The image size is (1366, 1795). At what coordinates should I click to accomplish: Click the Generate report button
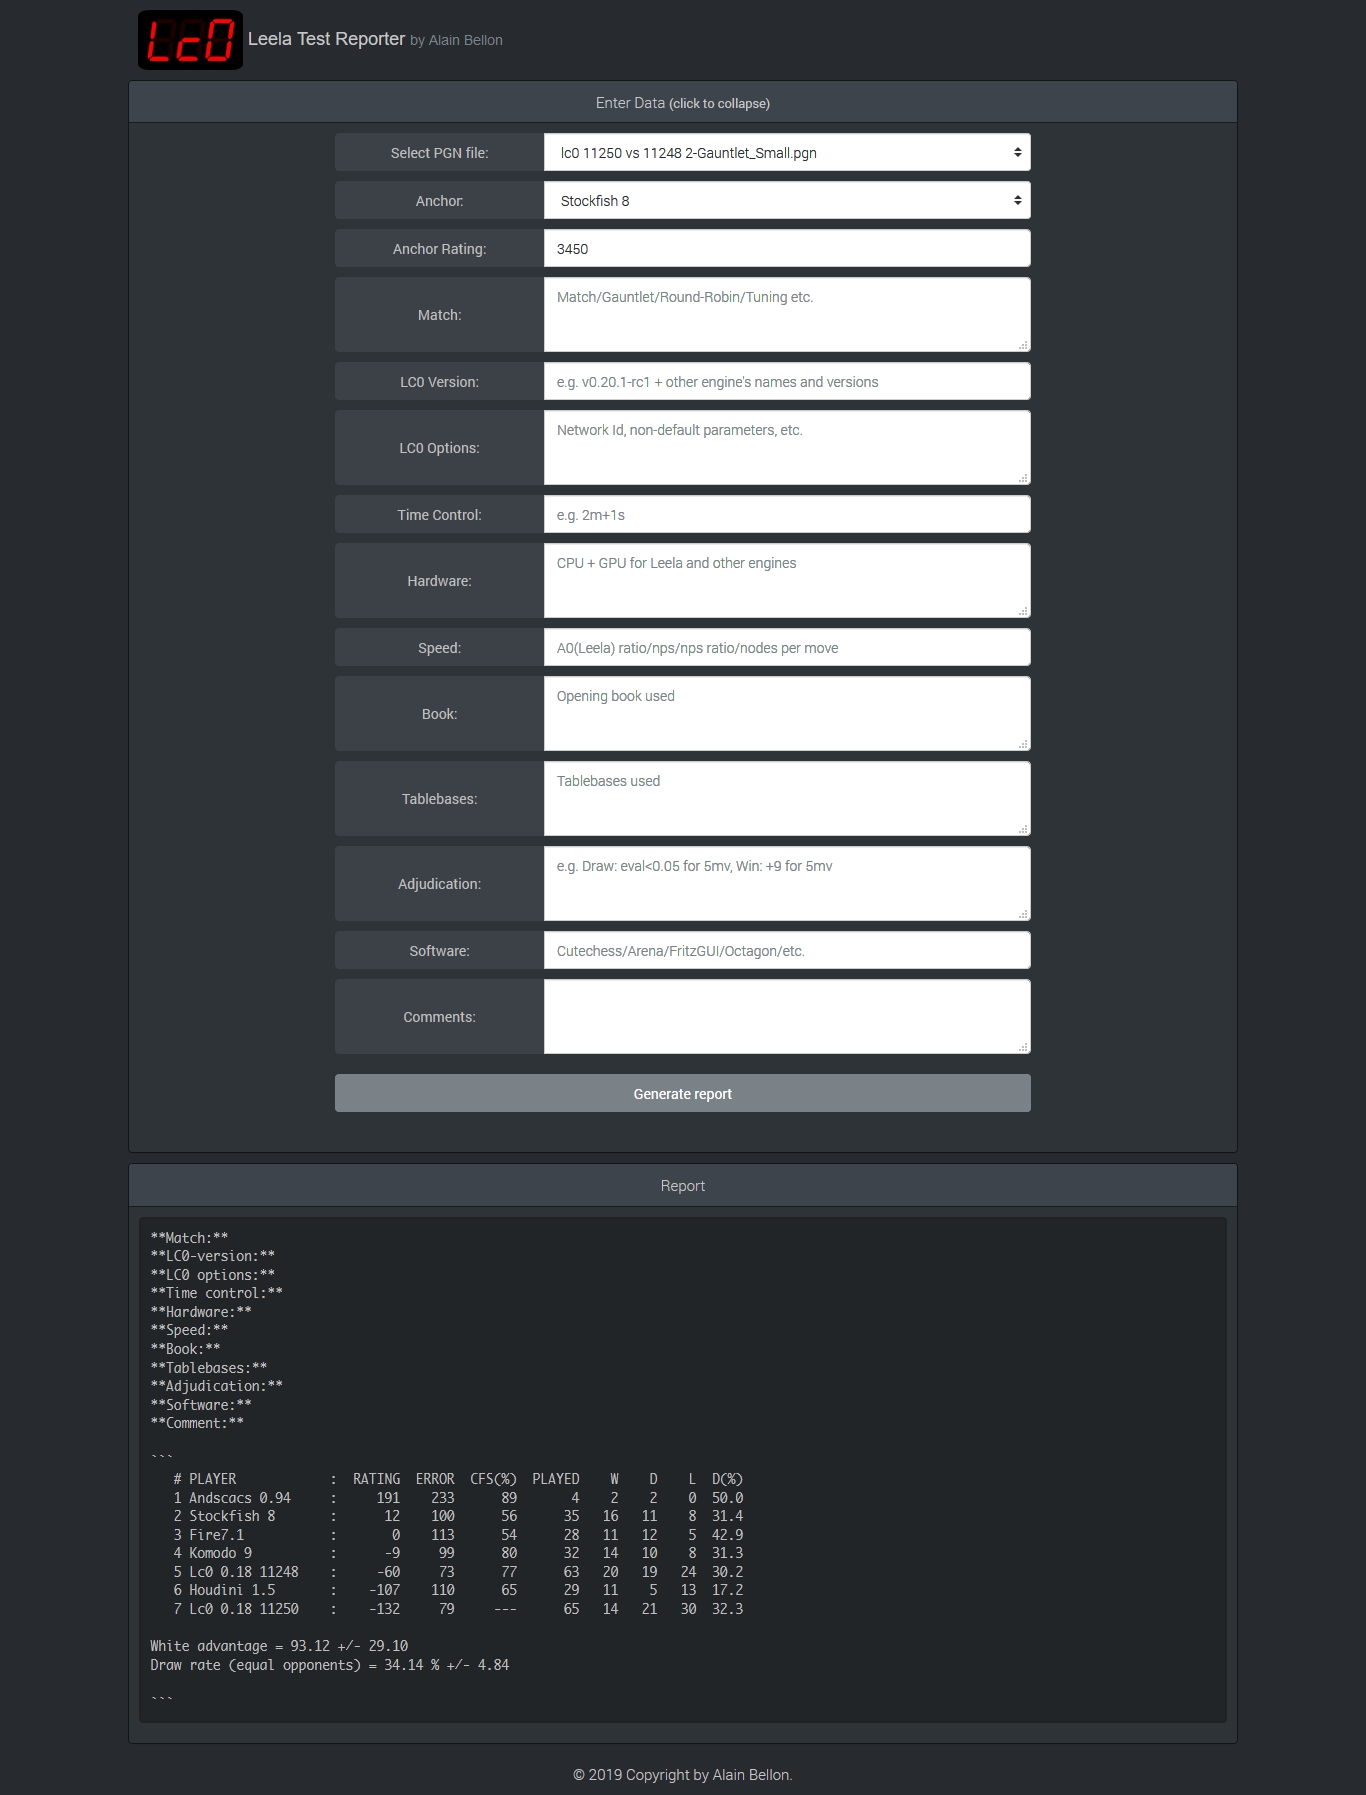(683, 1094)
